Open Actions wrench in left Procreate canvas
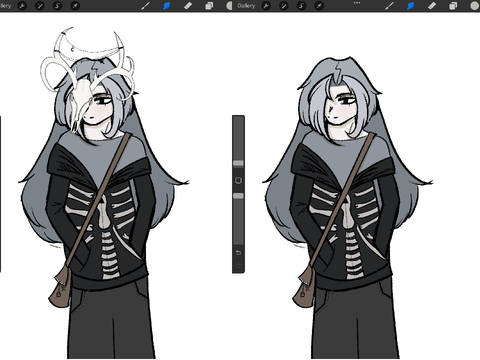Screen dimensions: 480x360 [x=22, y=6]
